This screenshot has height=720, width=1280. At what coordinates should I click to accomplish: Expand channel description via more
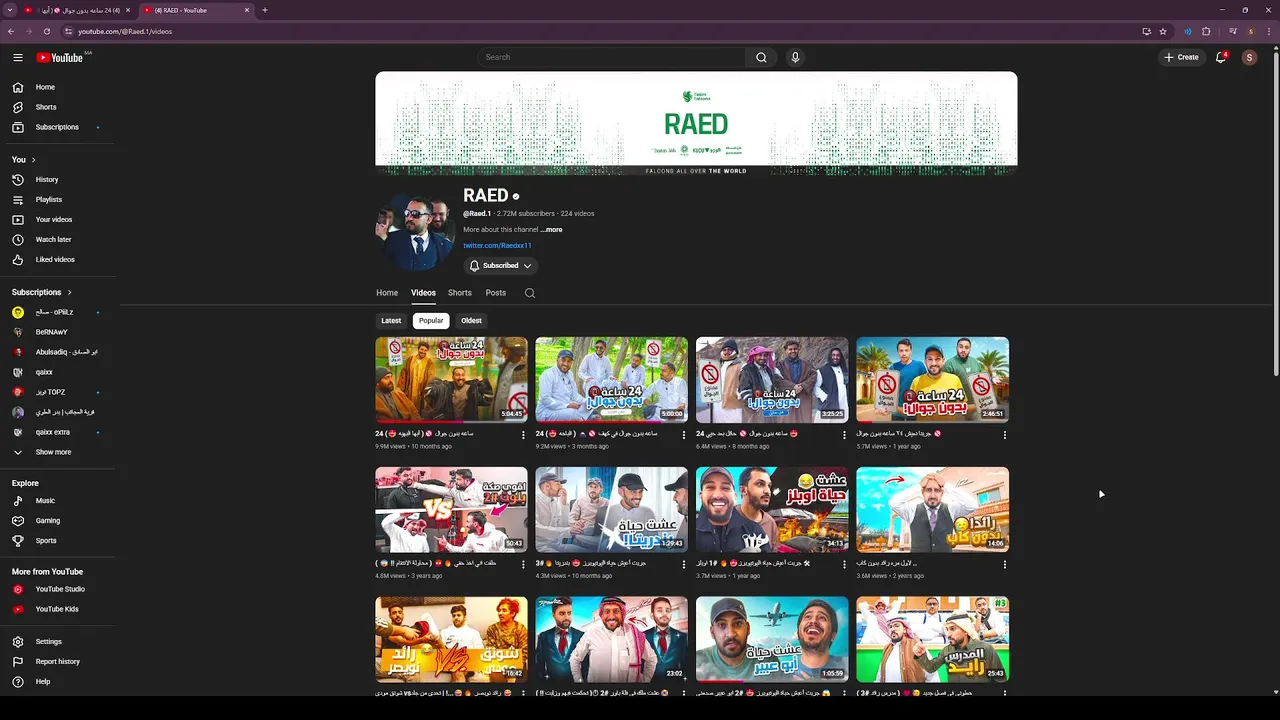552,230
